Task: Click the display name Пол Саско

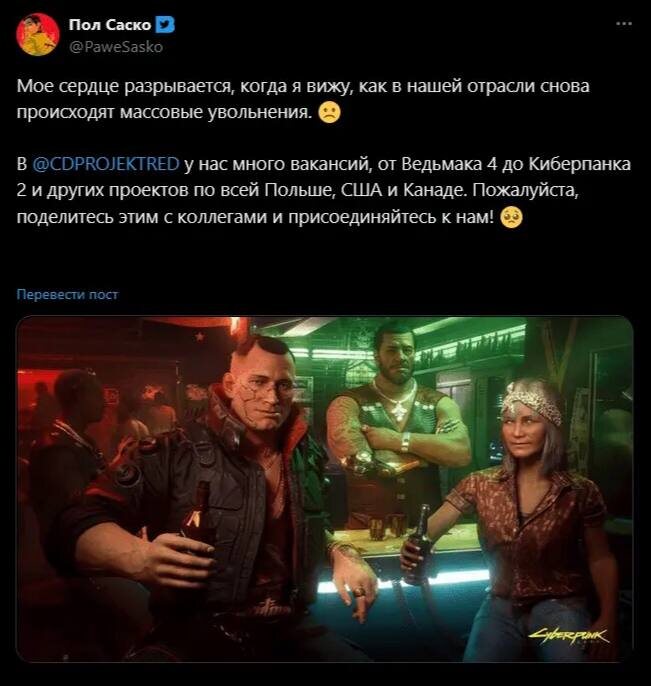Action: [110, 25]
